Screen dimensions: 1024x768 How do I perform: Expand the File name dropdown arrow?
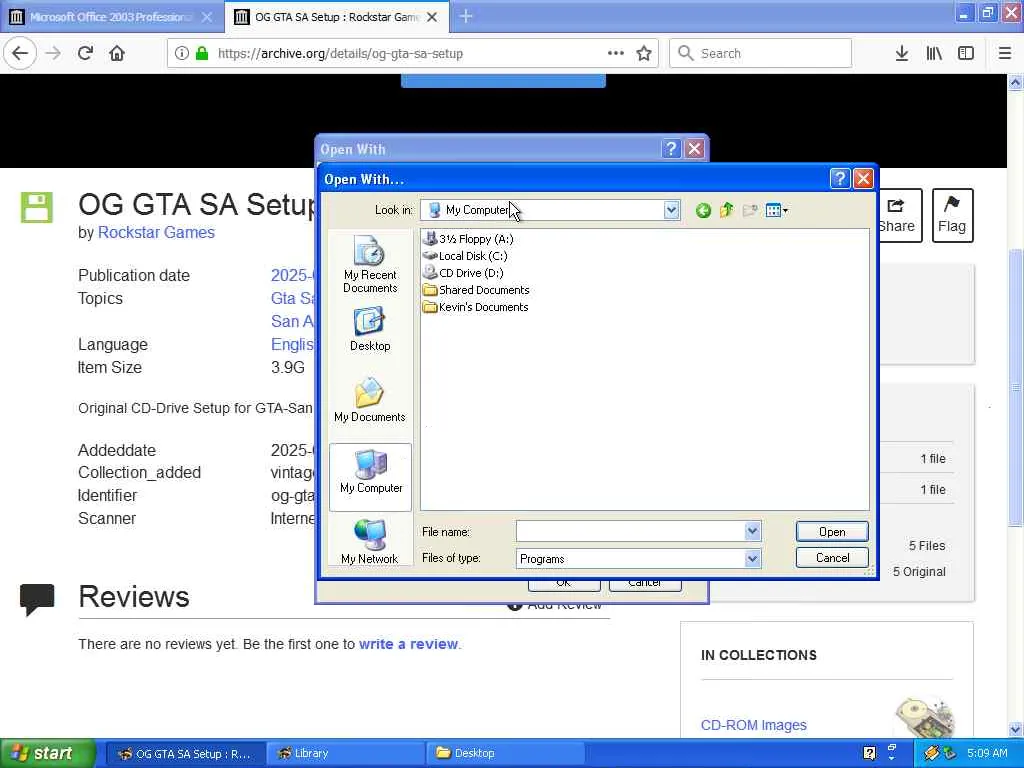tap(752, 531)
